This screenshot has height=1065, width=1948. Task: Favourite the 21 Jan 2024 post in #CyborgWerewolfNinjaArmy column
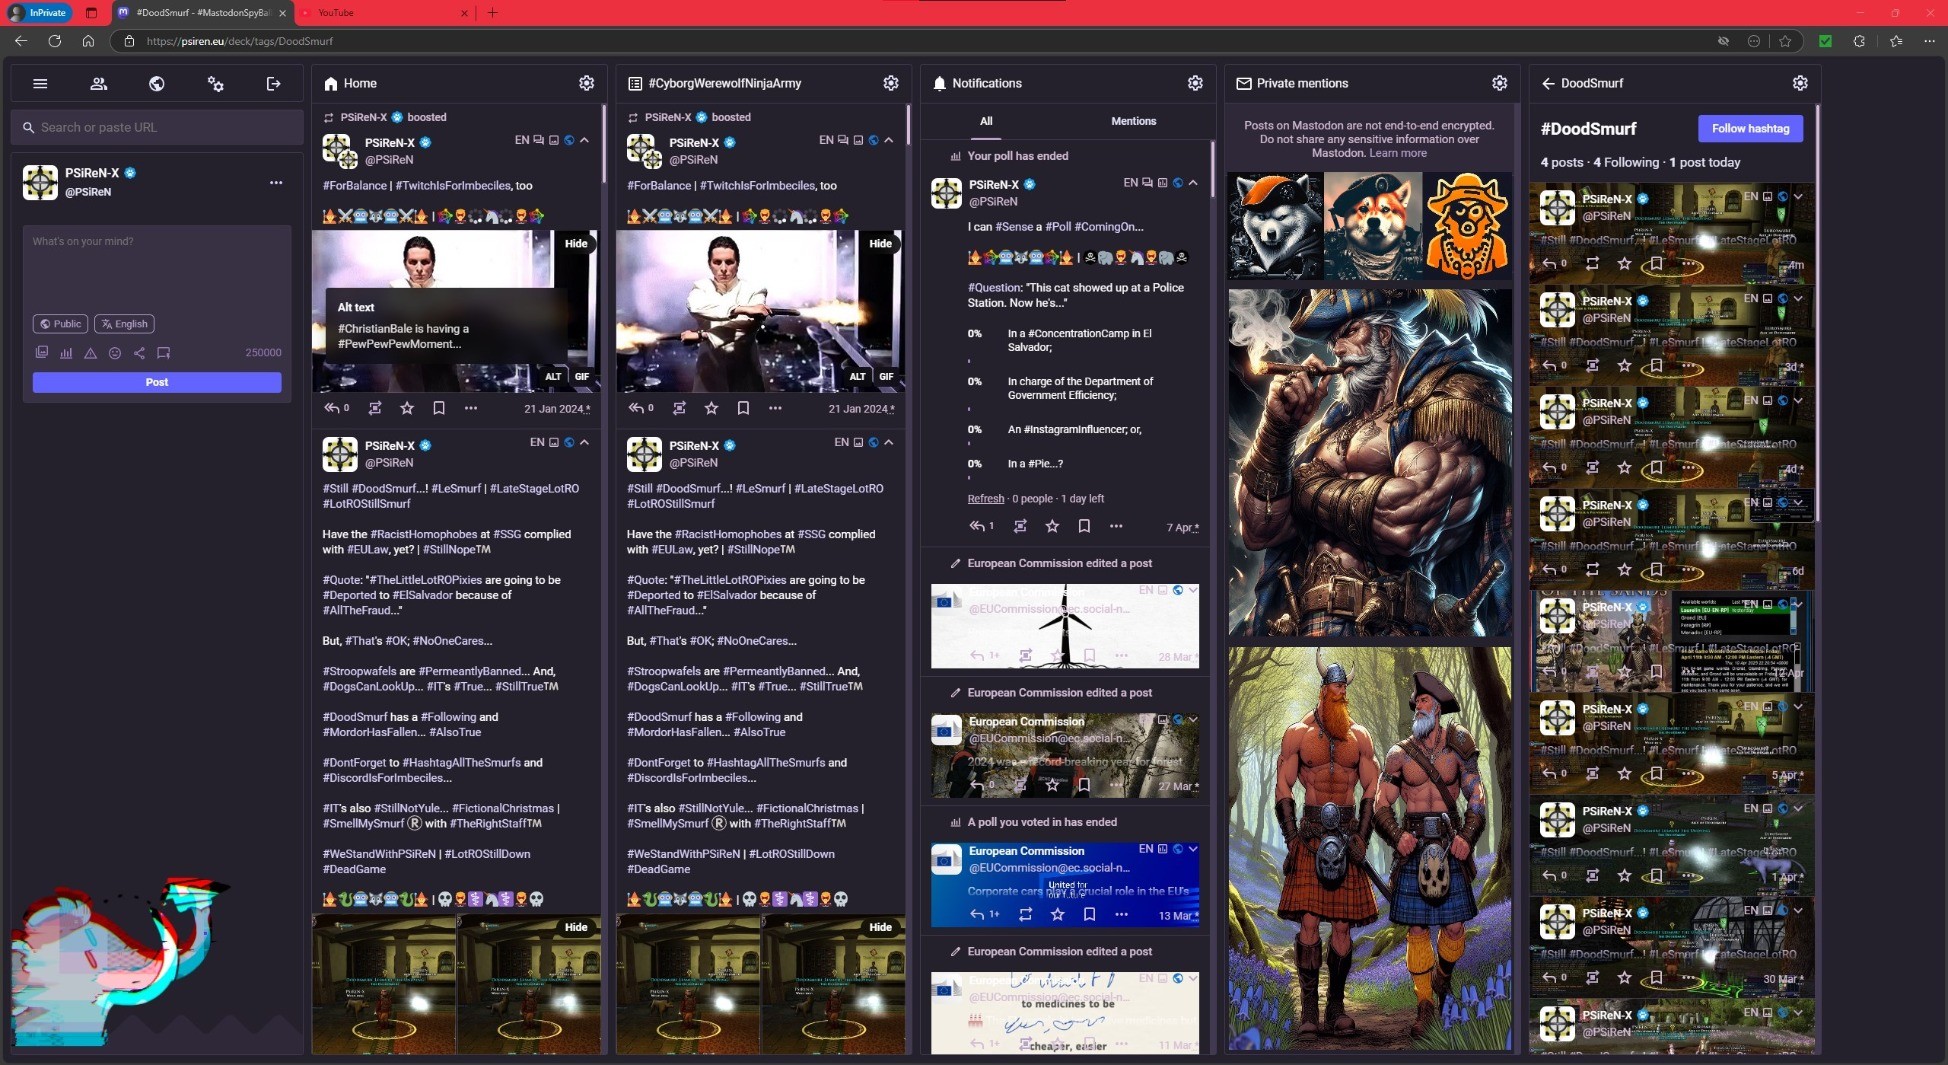711,408
